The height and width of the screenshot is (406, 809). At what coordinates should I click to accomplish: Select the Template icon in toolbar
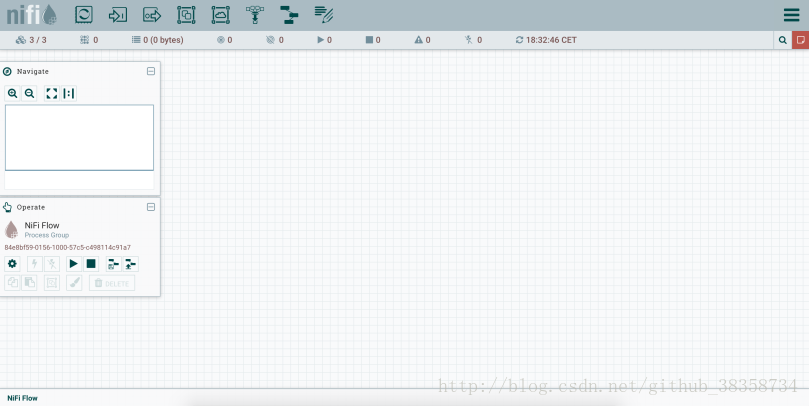pyautogui.click(x=289, y=15)
